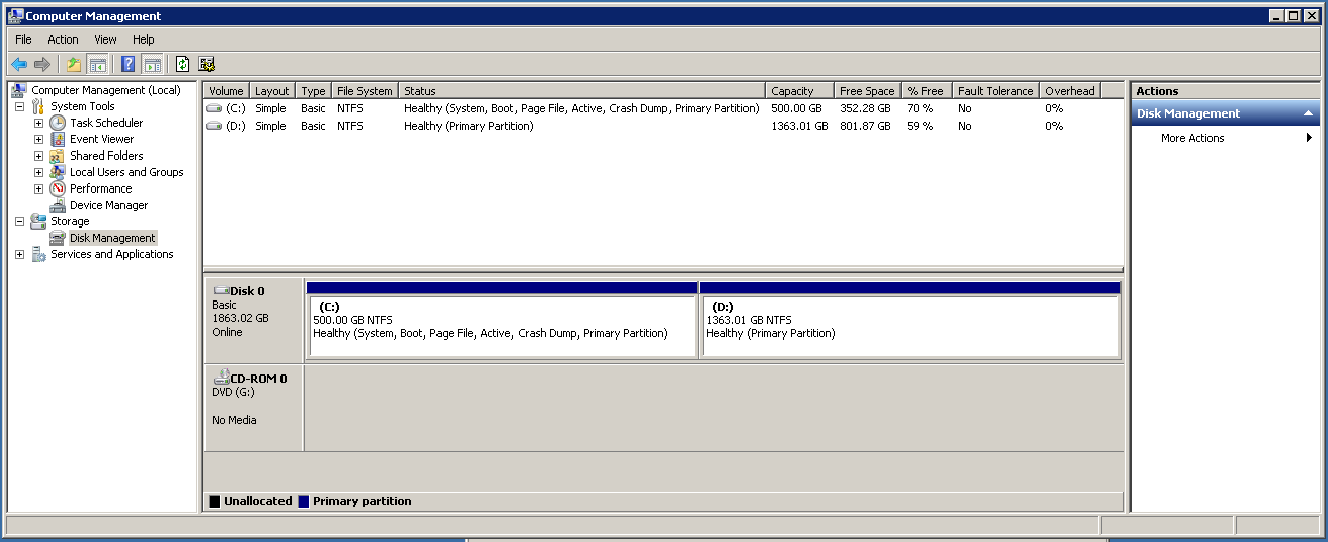The height and width of the screenshot is (542, 1328).
Task: Collapse the Disk Management actions header
Action: [1309, 114]
